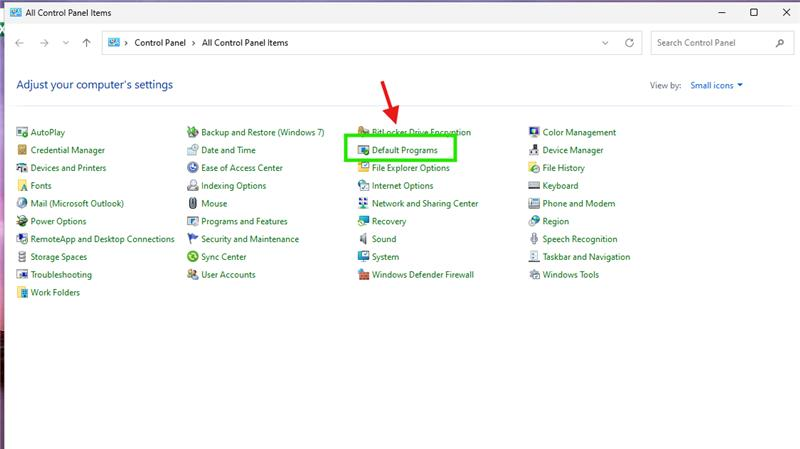
Task: Open the Mail (Microsoft Outlook) icon
Action: [22, 204]
